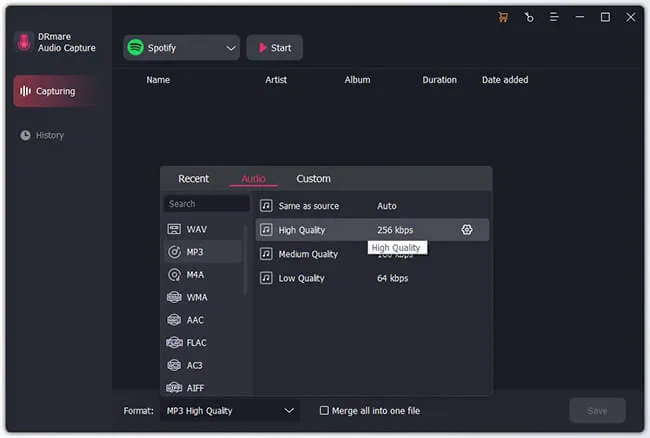The height and width of the screenshot is (438, 650).
Task: Switch to the Recent tab
Action: tap(193, 179)
